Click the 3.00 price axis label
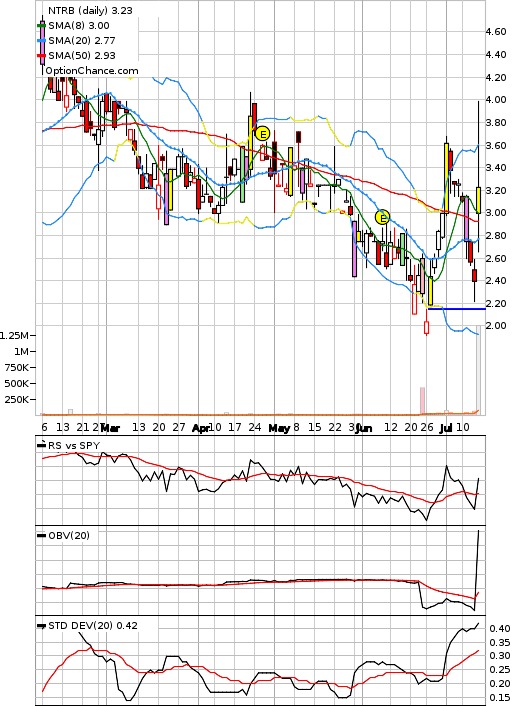This screenshot has height=706, width=526. tap(495, 213)
